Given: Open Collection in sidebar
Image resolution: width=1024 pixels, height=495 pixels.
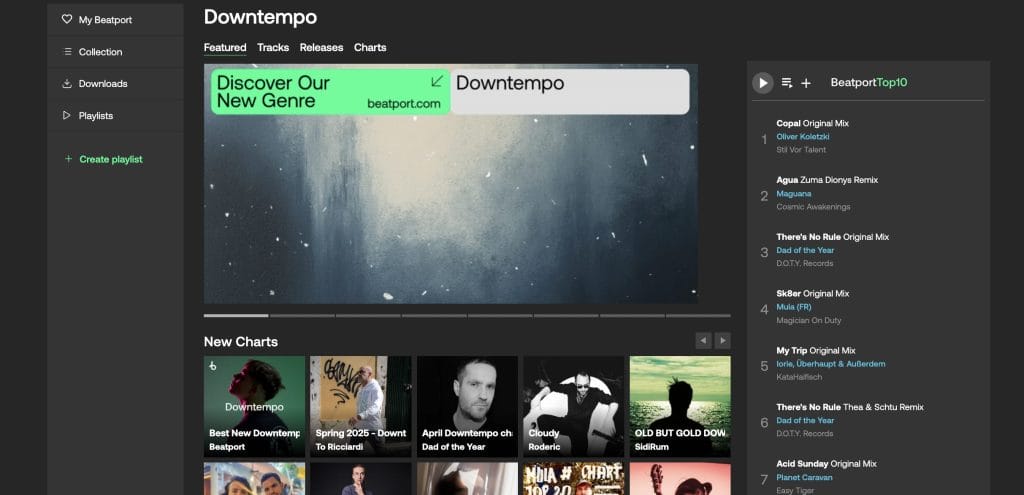Looking at the screenshot, I should [115, 52].
